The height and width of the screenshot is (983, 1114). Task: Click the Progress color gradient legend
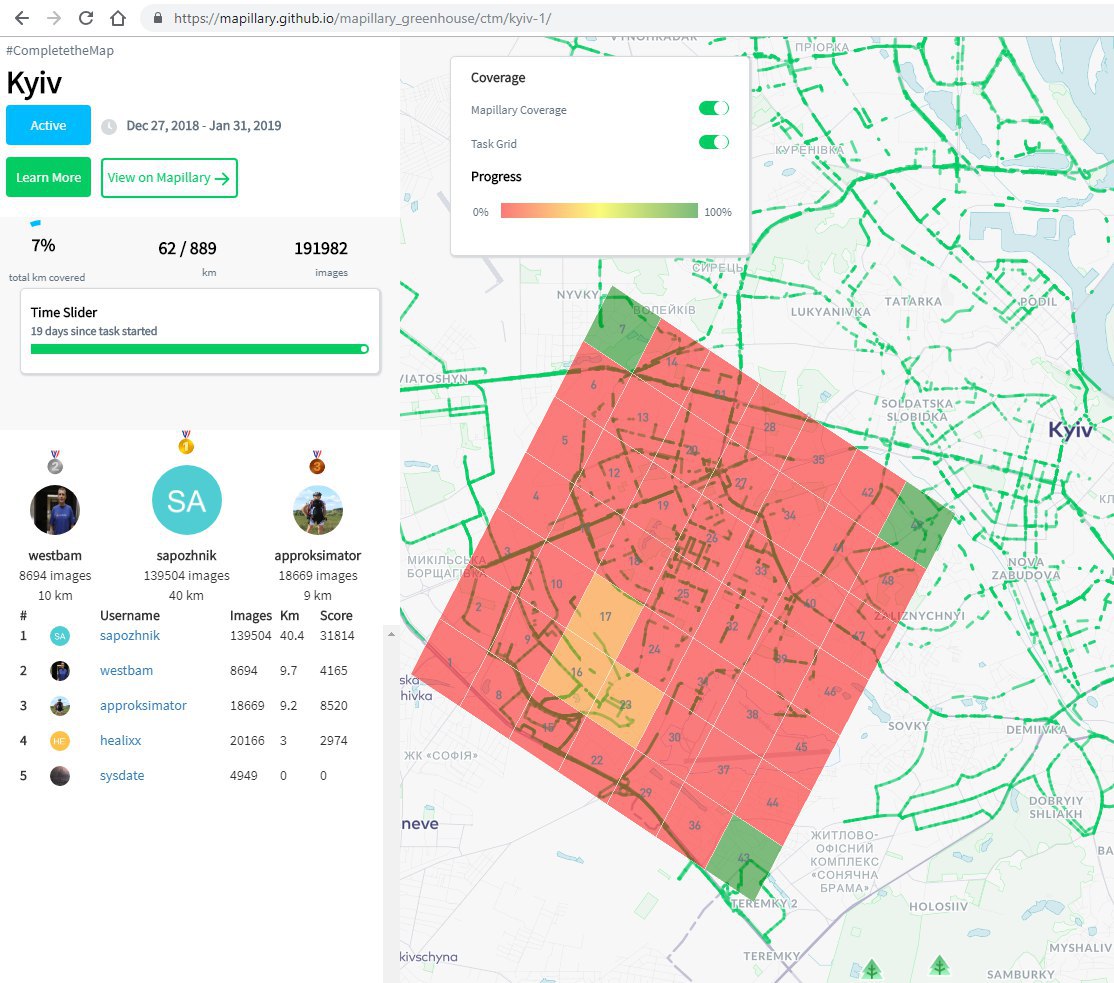[599, 211]
